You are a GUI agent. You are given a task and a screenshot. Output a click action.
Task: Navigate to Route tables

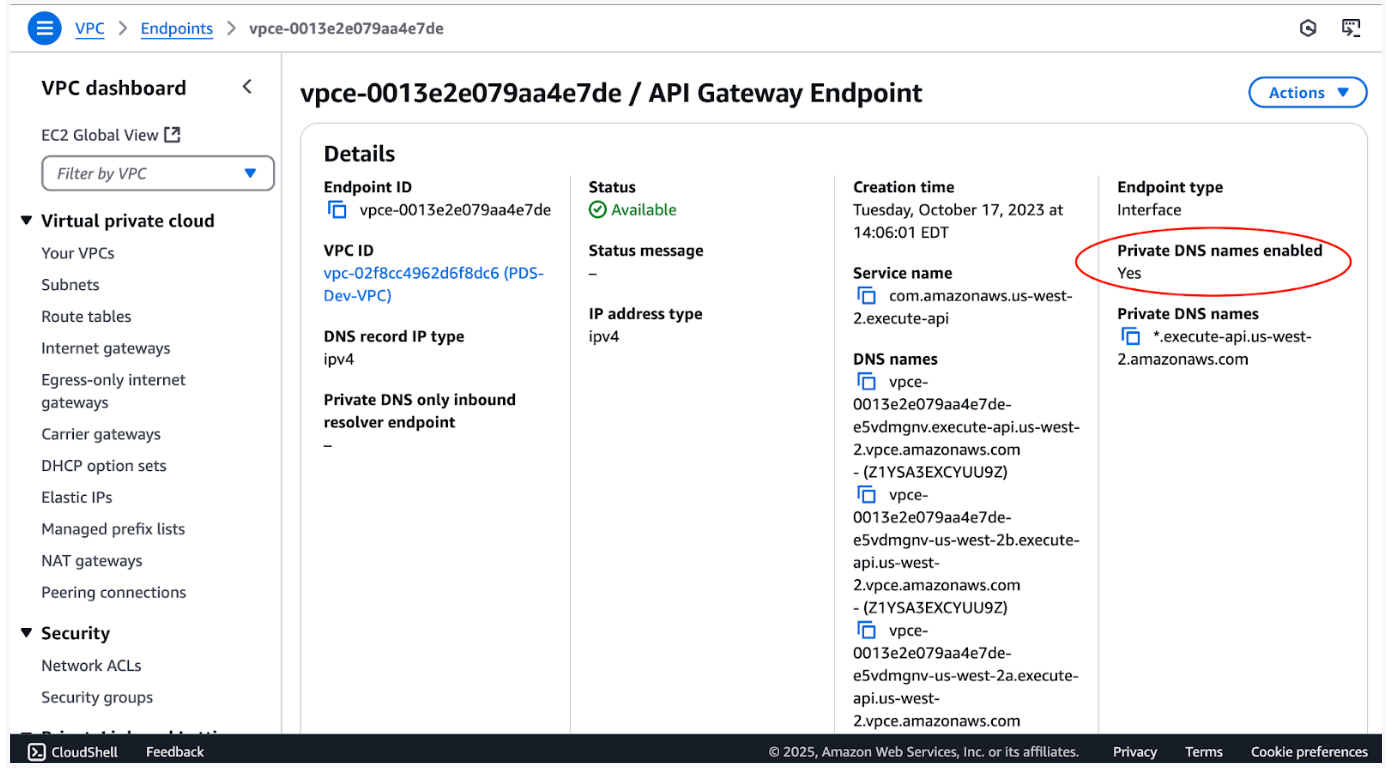pyautogui.click(x=86, y=317)
